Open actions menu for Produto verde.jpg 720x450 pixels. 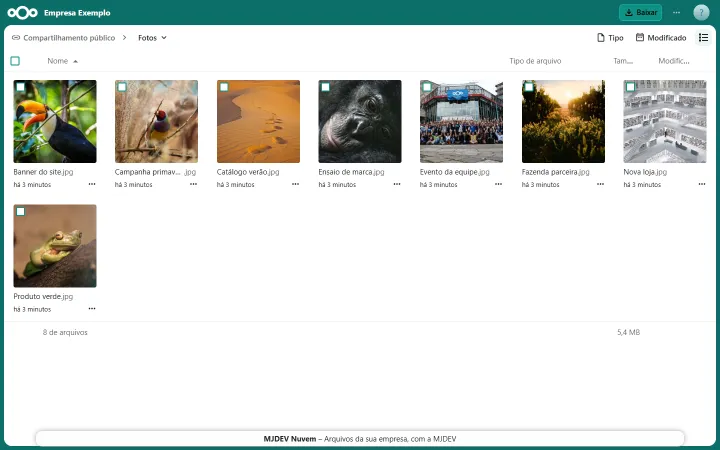tap(92, 309)
